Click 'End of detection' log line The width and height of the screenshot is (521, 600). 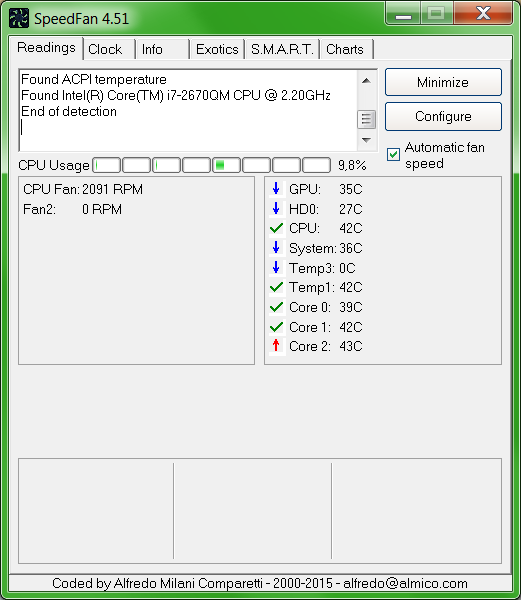[x=69, y=111]
